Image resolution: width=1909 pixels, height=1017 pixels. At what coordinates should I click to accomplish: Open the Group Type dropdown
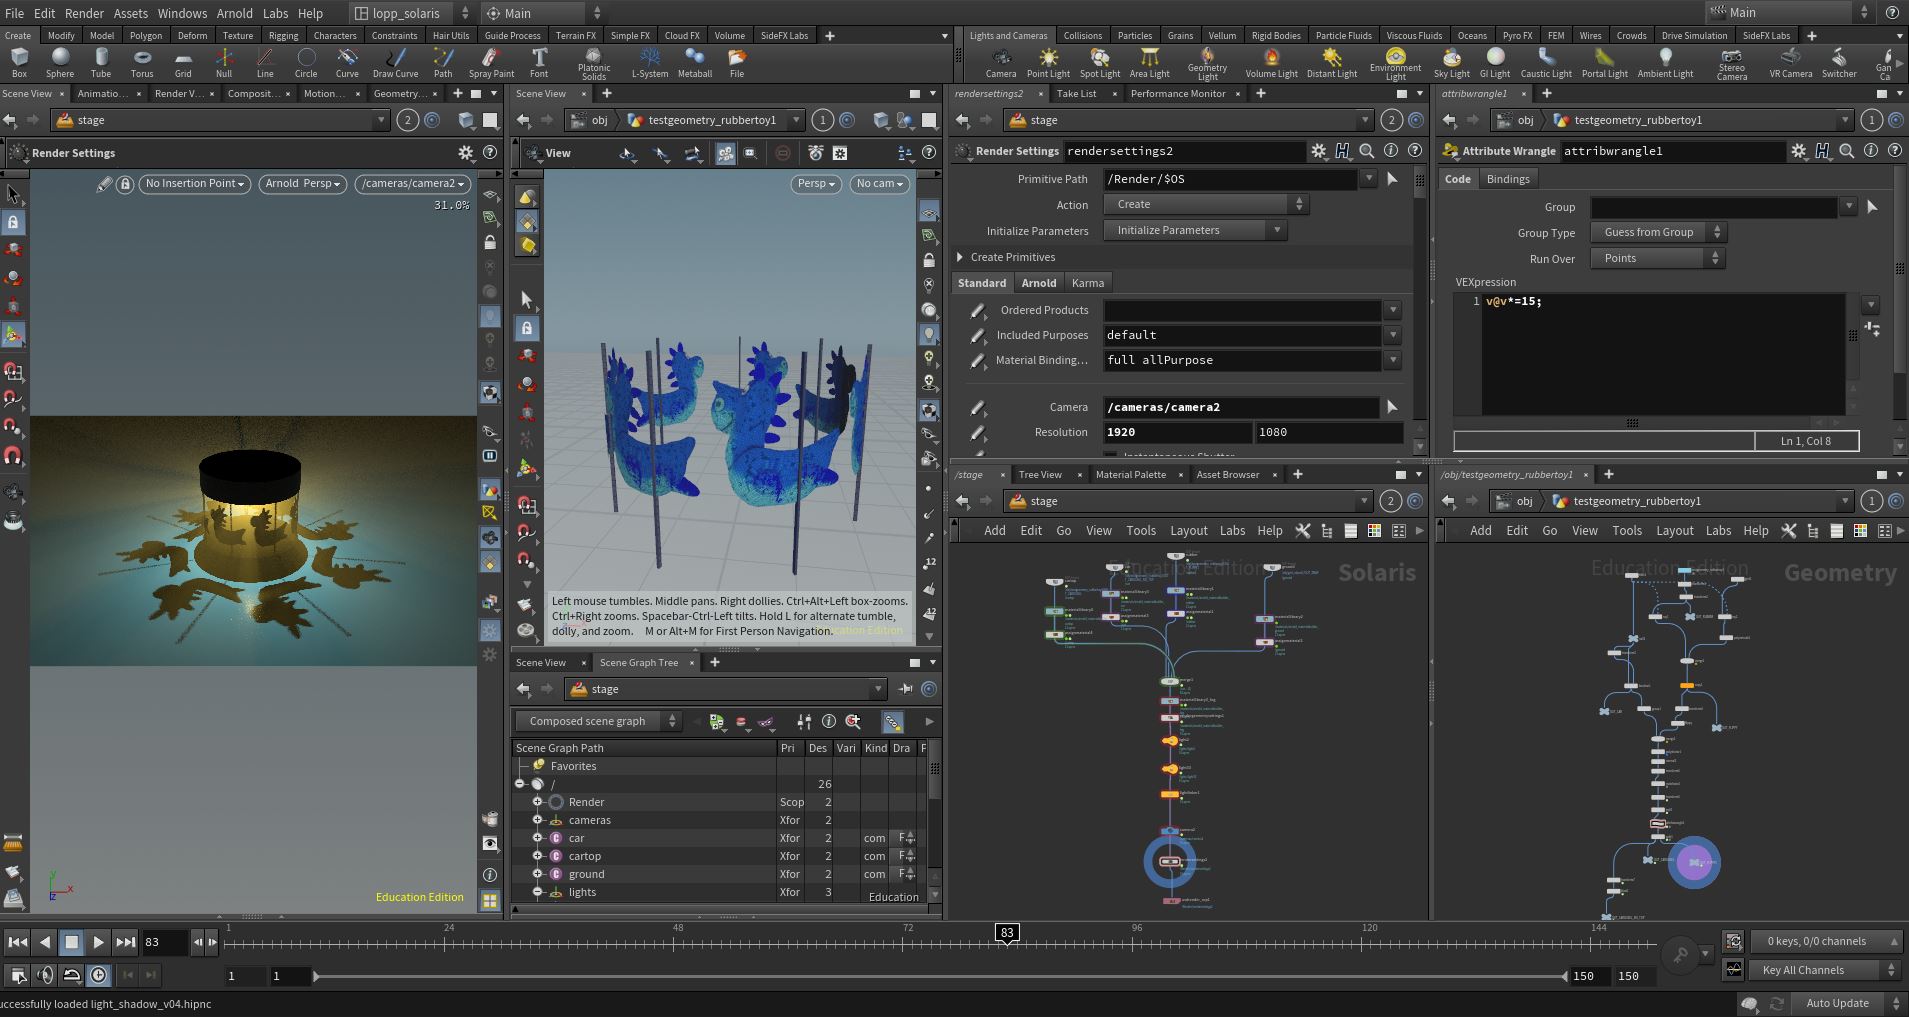click(x=1658, y=232)
